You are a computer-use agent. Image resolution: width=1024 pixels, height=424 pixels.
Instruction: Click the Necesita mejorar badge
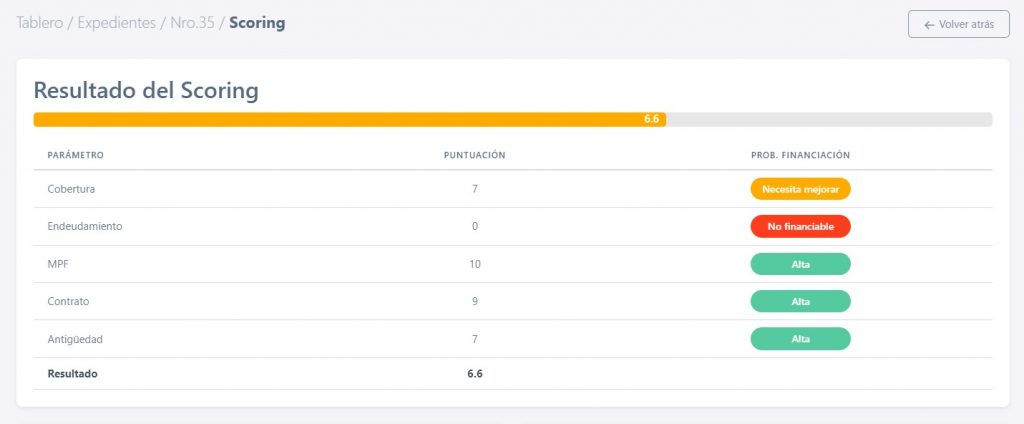coord(800,189)
